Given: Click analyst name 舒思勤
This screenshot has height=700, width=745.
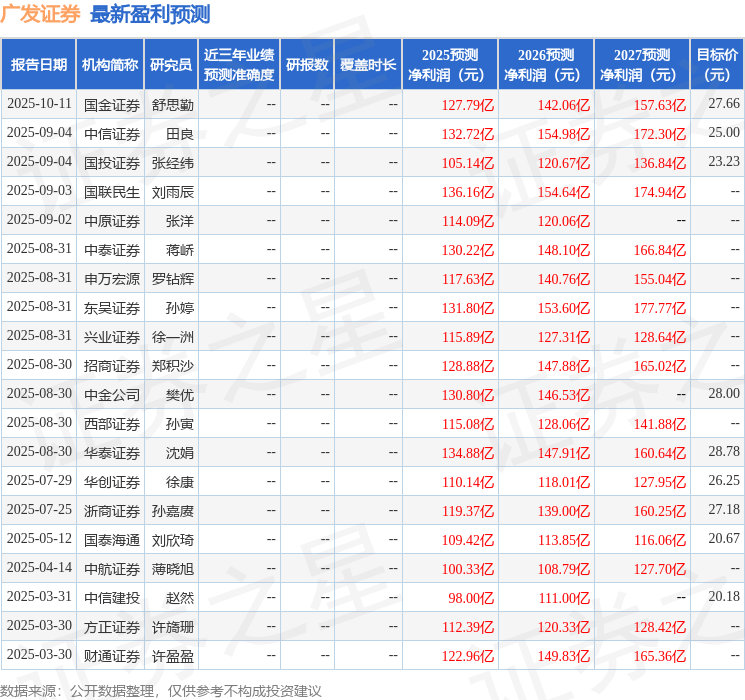Looking at the screenshot, I should 172,105.
